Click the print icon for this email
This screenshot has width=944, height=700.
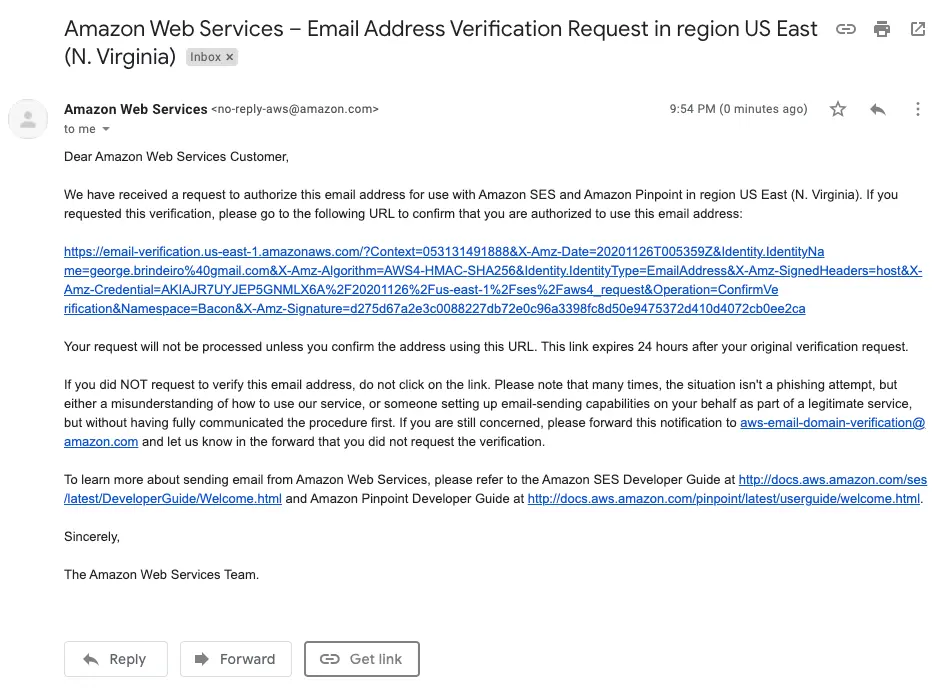(882, 29)
